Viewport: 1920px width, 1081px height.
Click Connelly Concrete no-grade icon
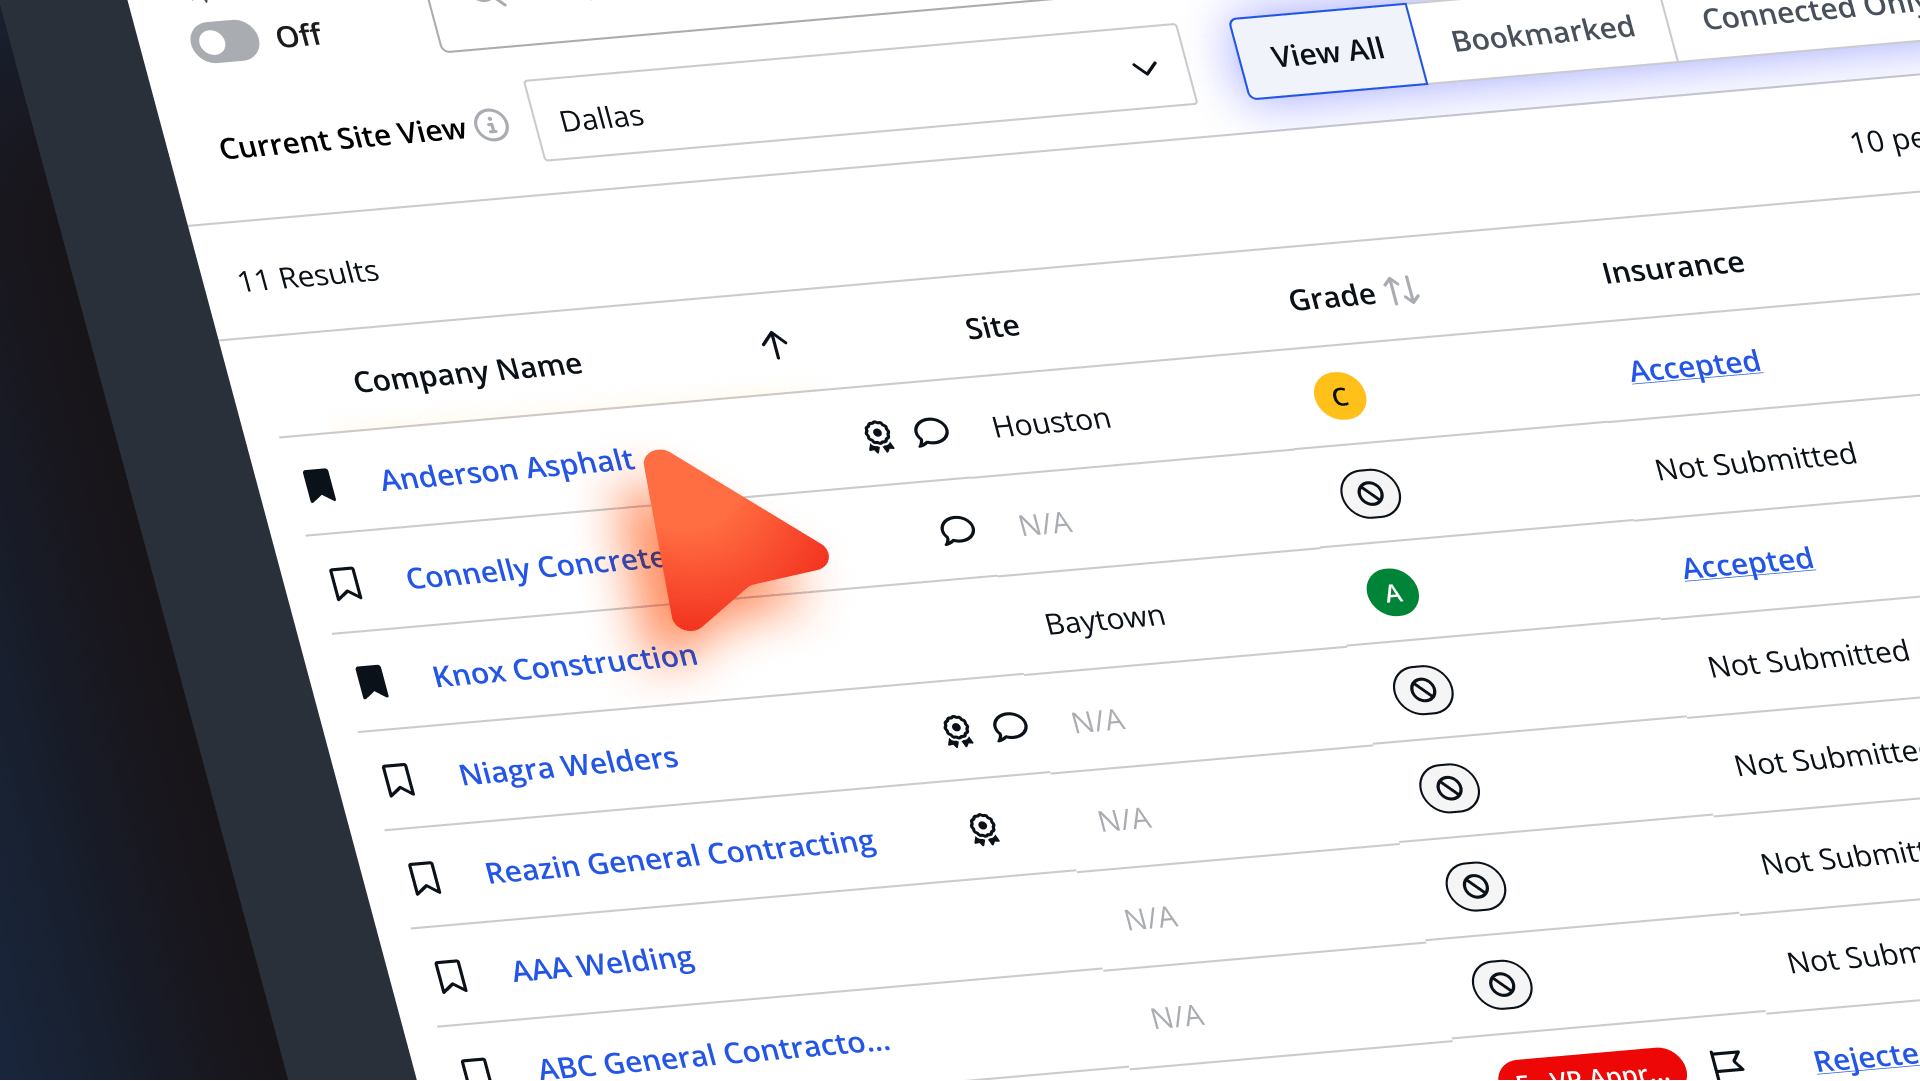pos(1370,493)
